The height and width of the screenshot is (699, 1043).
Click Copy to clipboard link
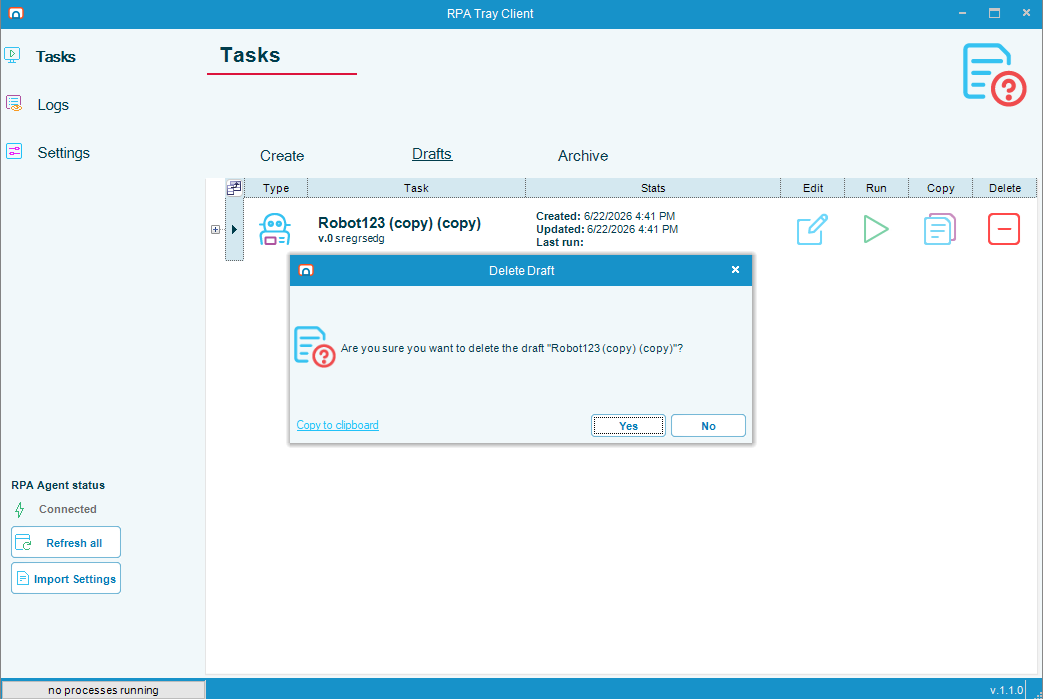point(337,425)
